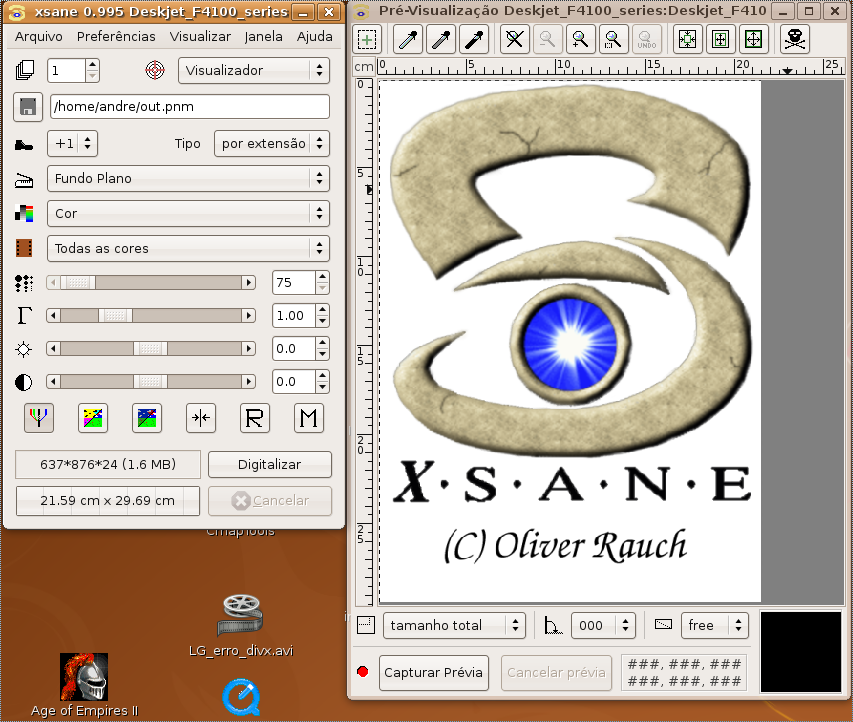Open the Visualizador target dropdown
This screenshot has height=722, width=853.
pos(254,71)
